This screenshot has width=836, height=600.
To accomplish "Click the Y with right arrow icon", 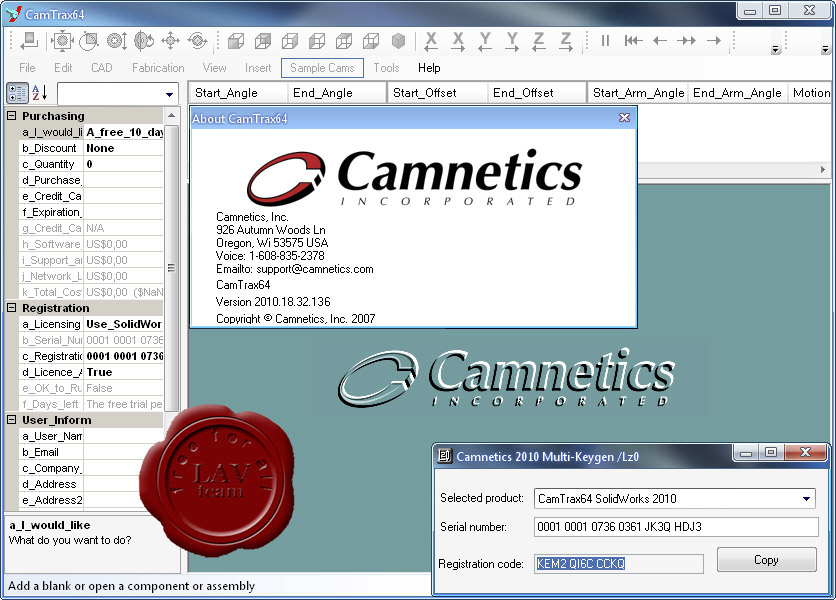I will (x=512, y=41).
